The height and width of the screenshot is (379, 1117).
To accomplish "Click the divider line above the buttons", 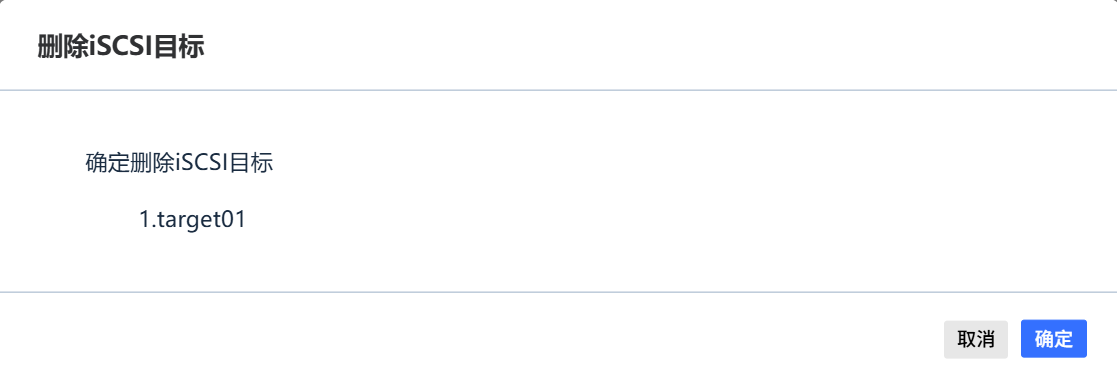I will (558, 292).
